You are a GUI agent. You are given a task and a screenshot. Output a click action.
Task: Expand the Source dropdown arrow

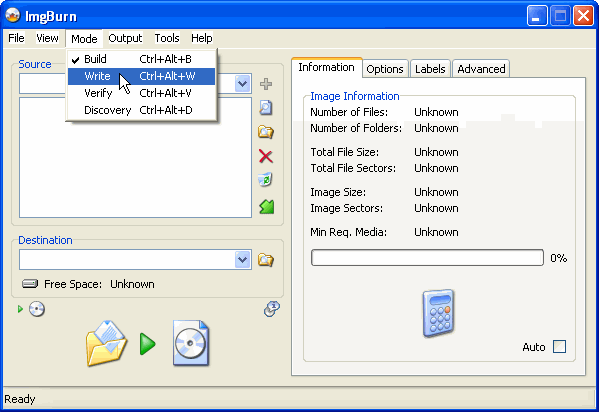(243, 83)
